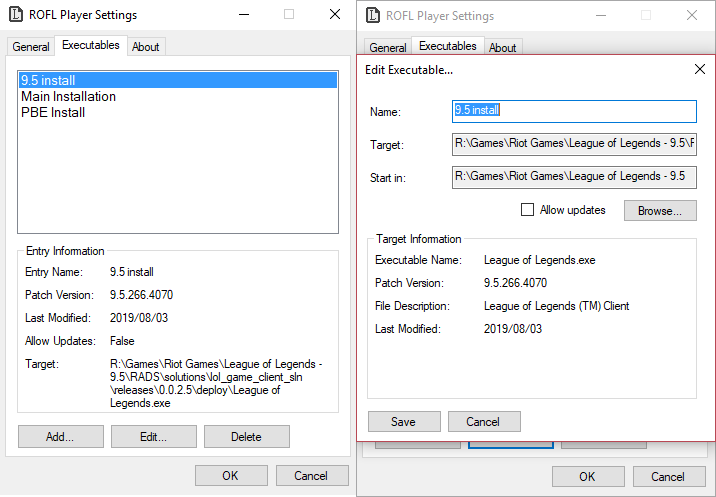Click the Add... button
The width and height of the screenshot is (716, 497).
[61, 437]
